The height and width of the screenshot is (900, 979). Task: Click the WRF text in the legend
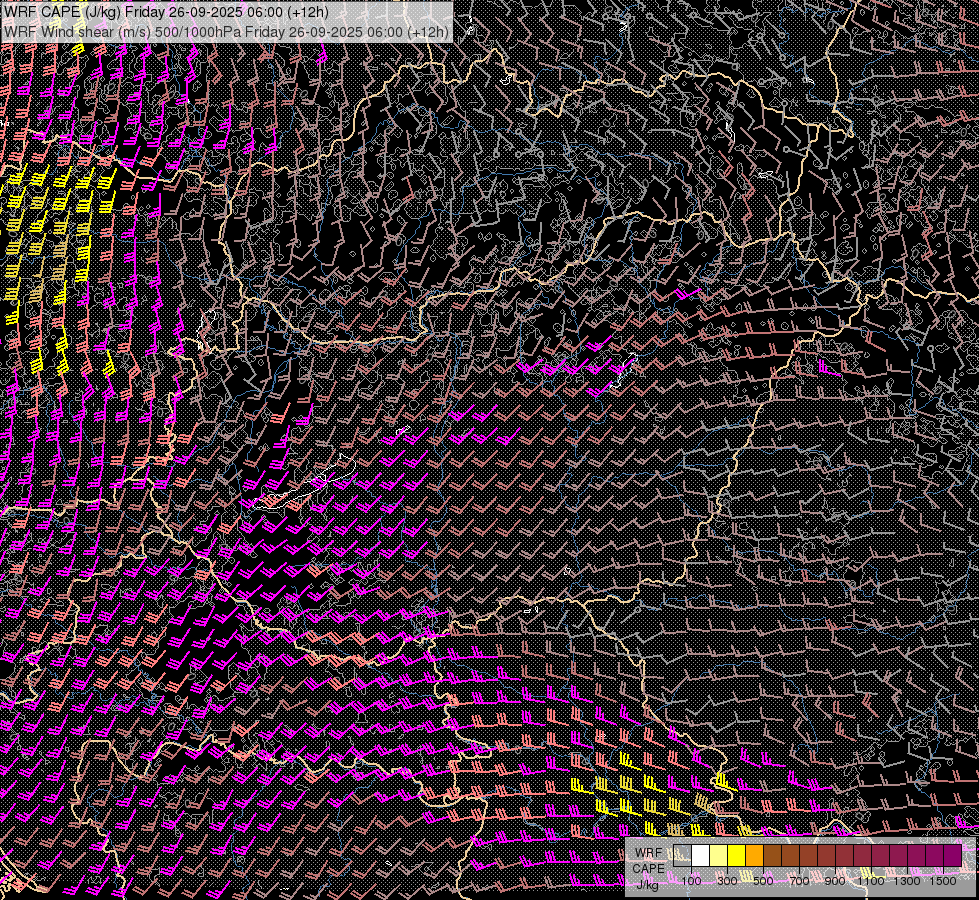point(648,852)
